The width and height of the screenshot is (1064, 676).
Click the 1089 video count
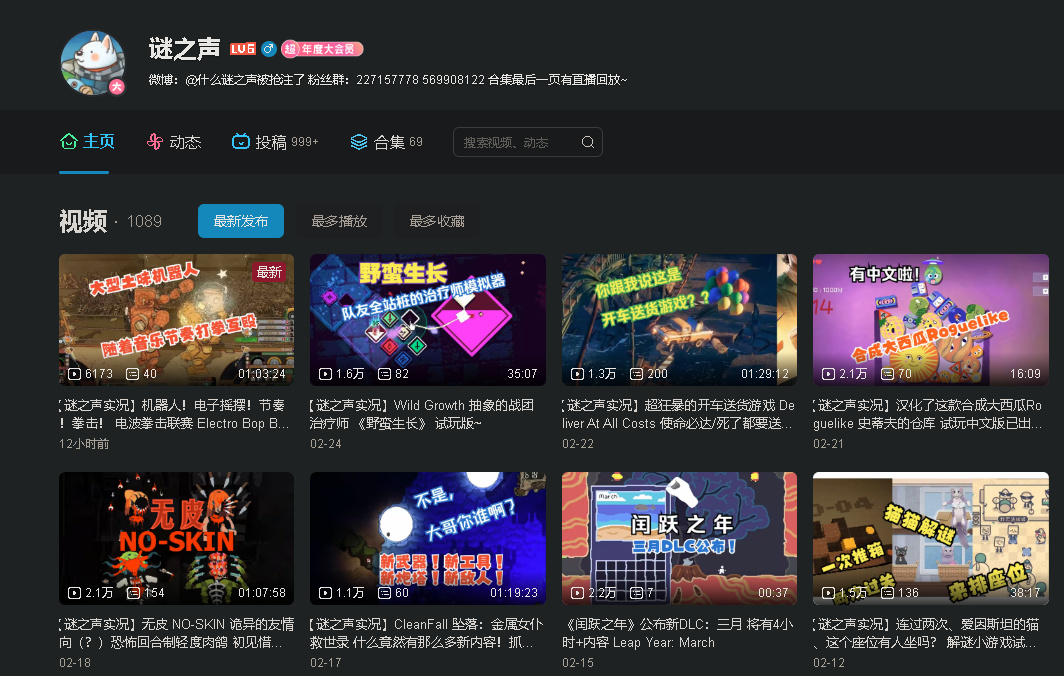click(x=145, y=221)
